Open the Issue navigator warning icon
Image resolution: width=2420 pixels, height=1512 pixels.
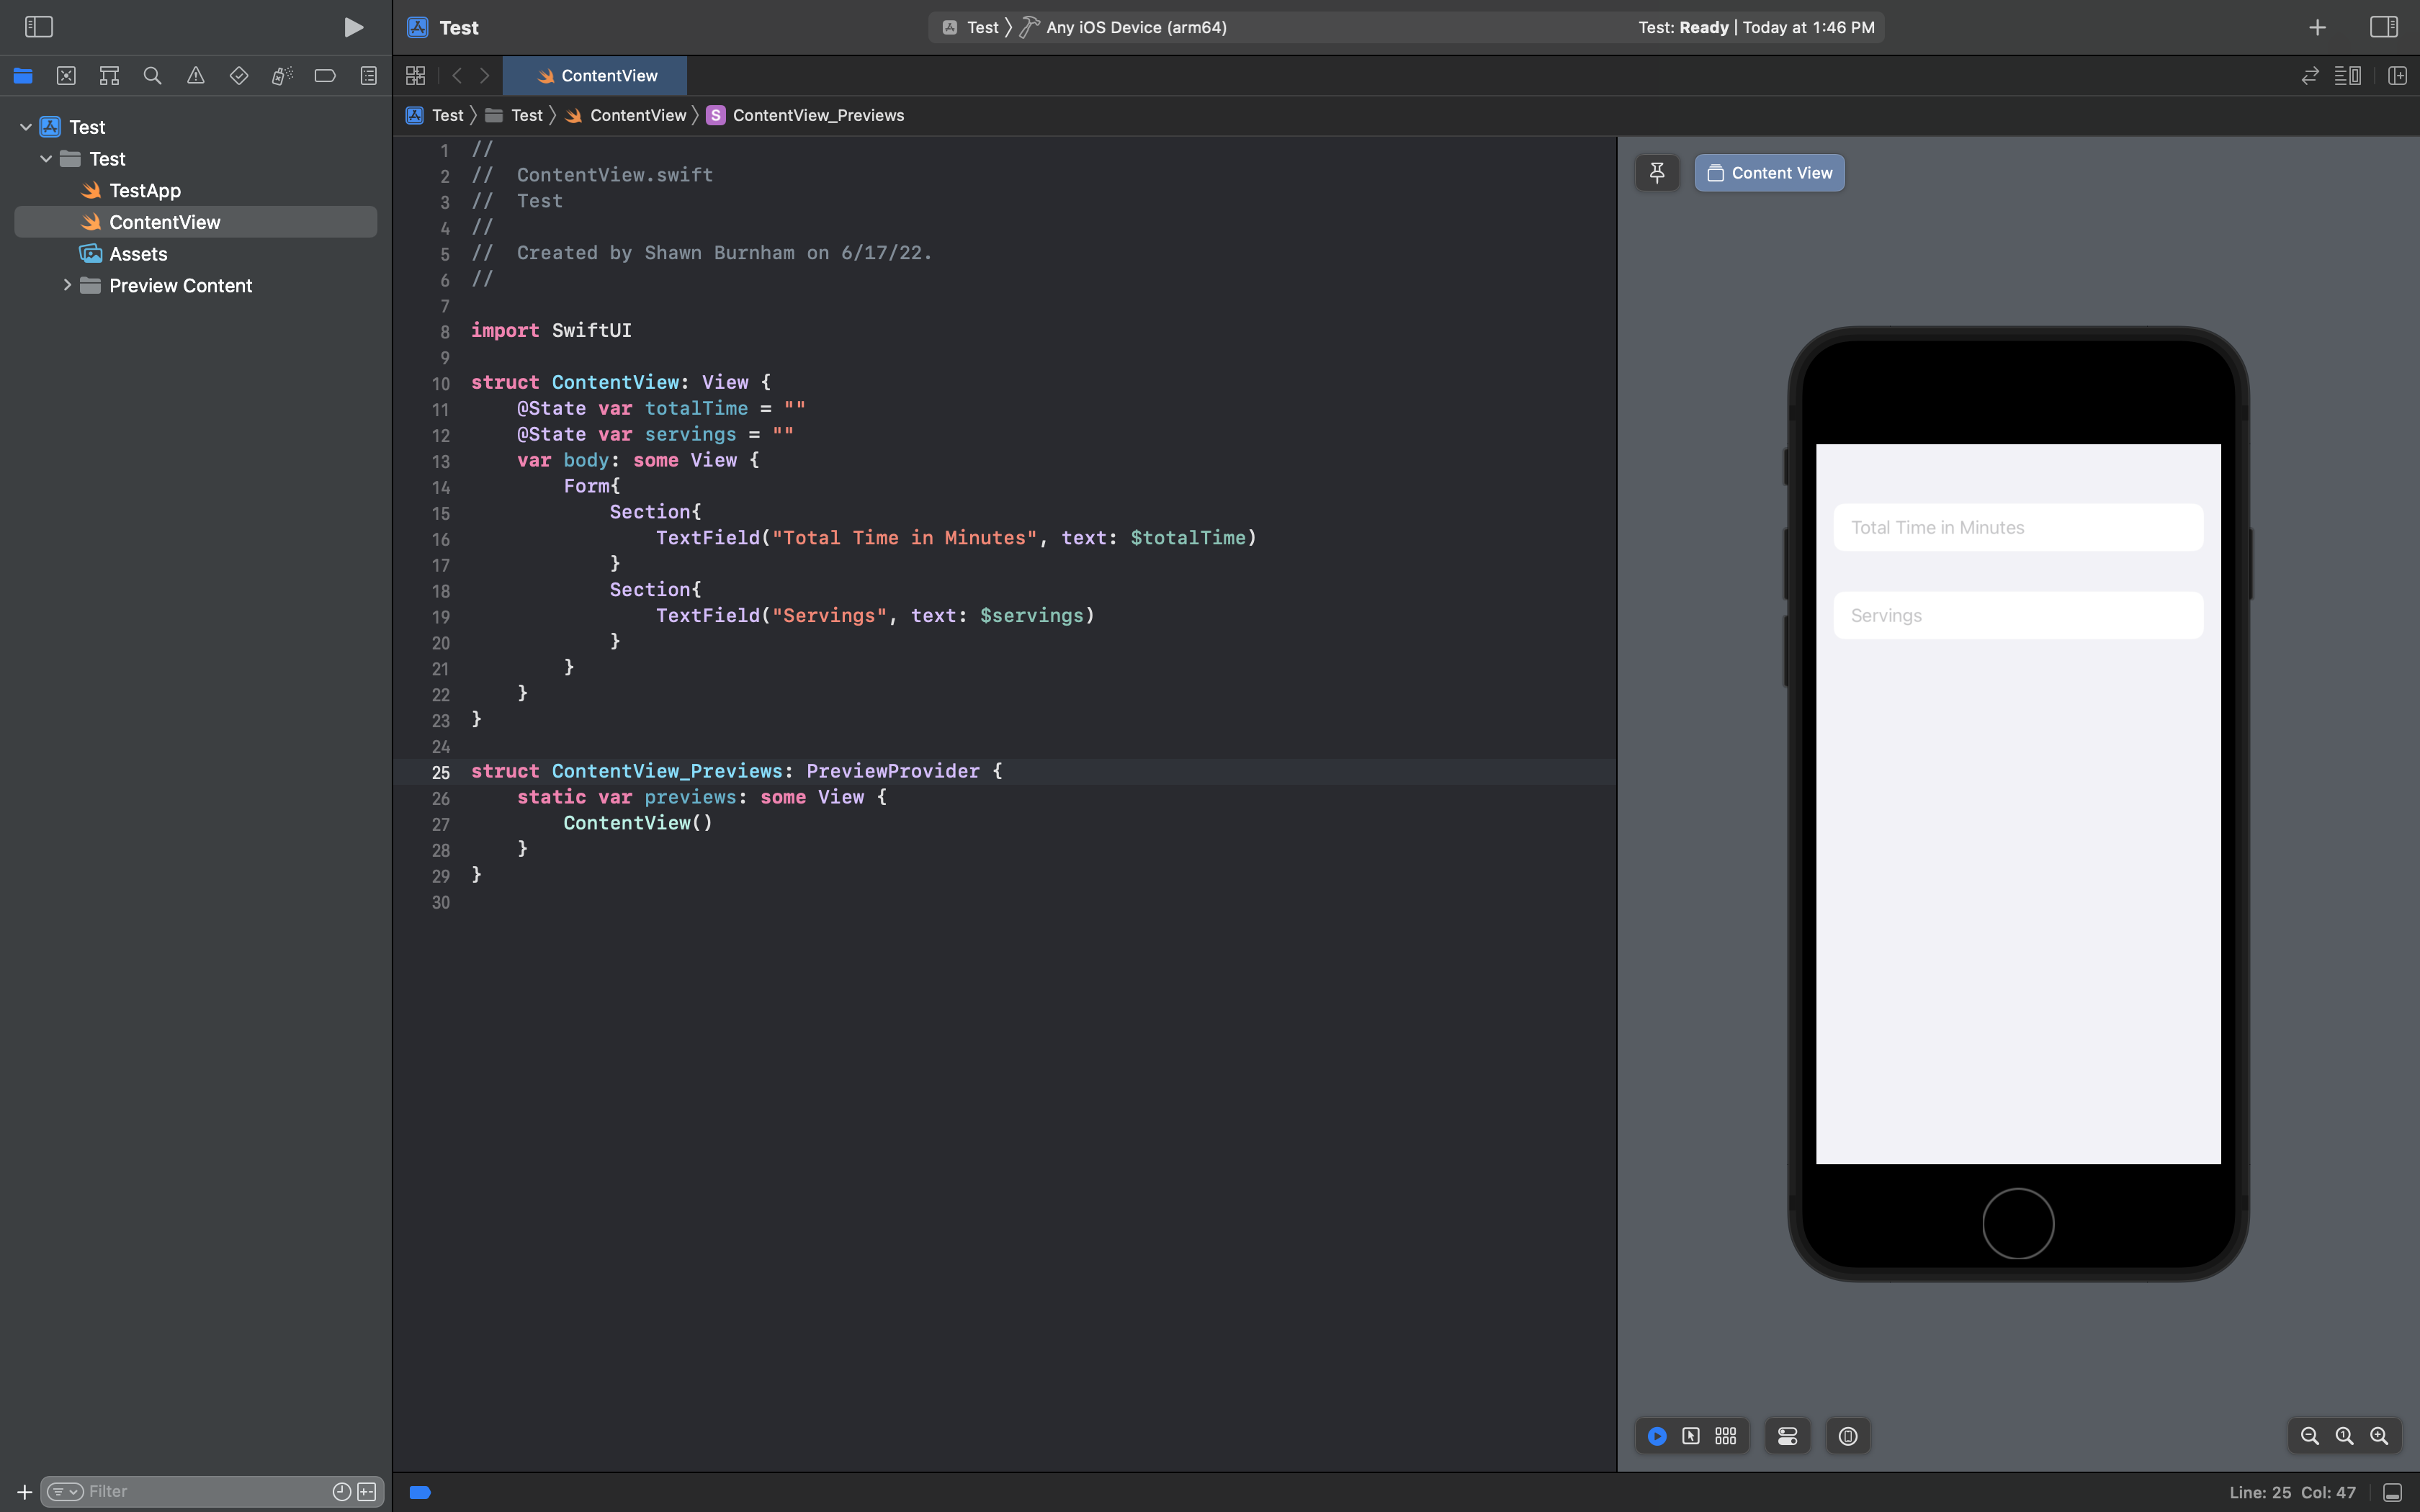tap(196, 76)
